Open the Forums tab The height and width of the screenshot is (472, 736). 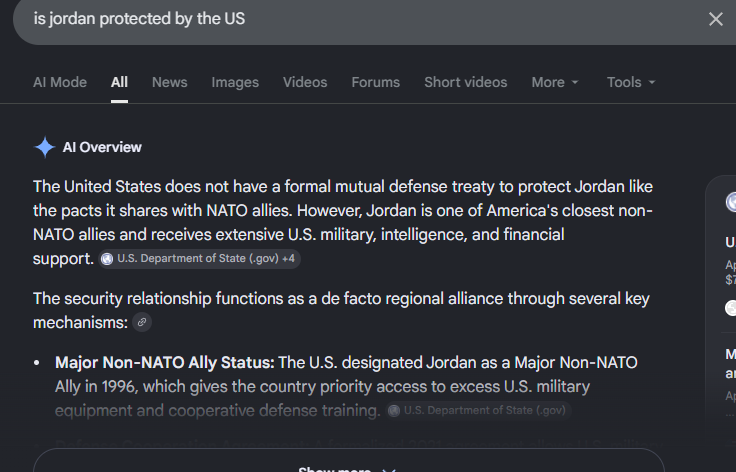coord(376,82)
